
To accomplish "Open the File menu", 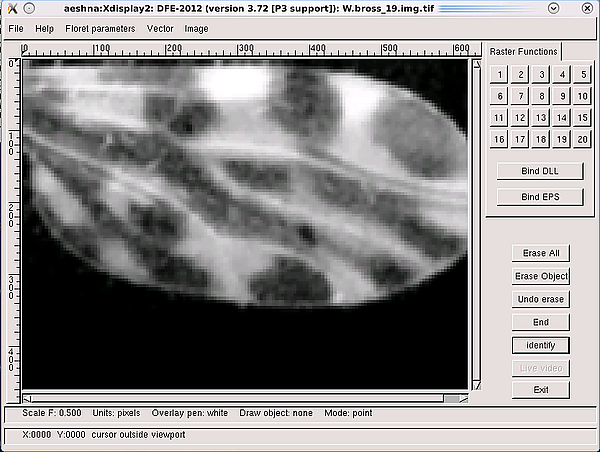I will coord(16,29).
